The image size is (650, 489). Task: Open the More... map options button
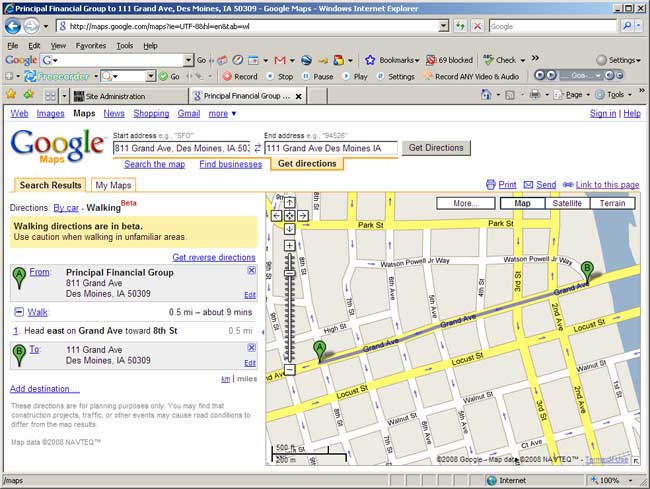coord(466,203)
